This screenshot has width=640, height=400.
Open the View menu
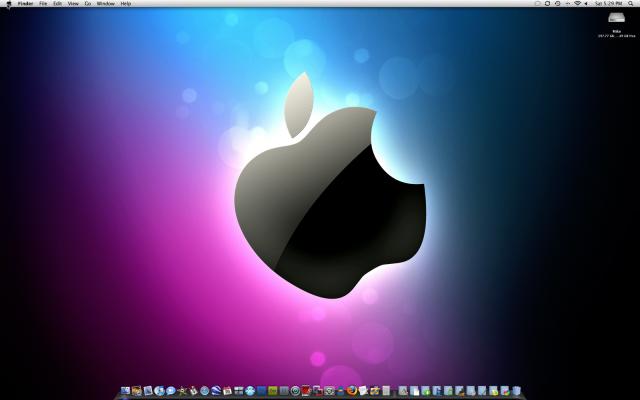pyautogui.click(x=73, y=4)
